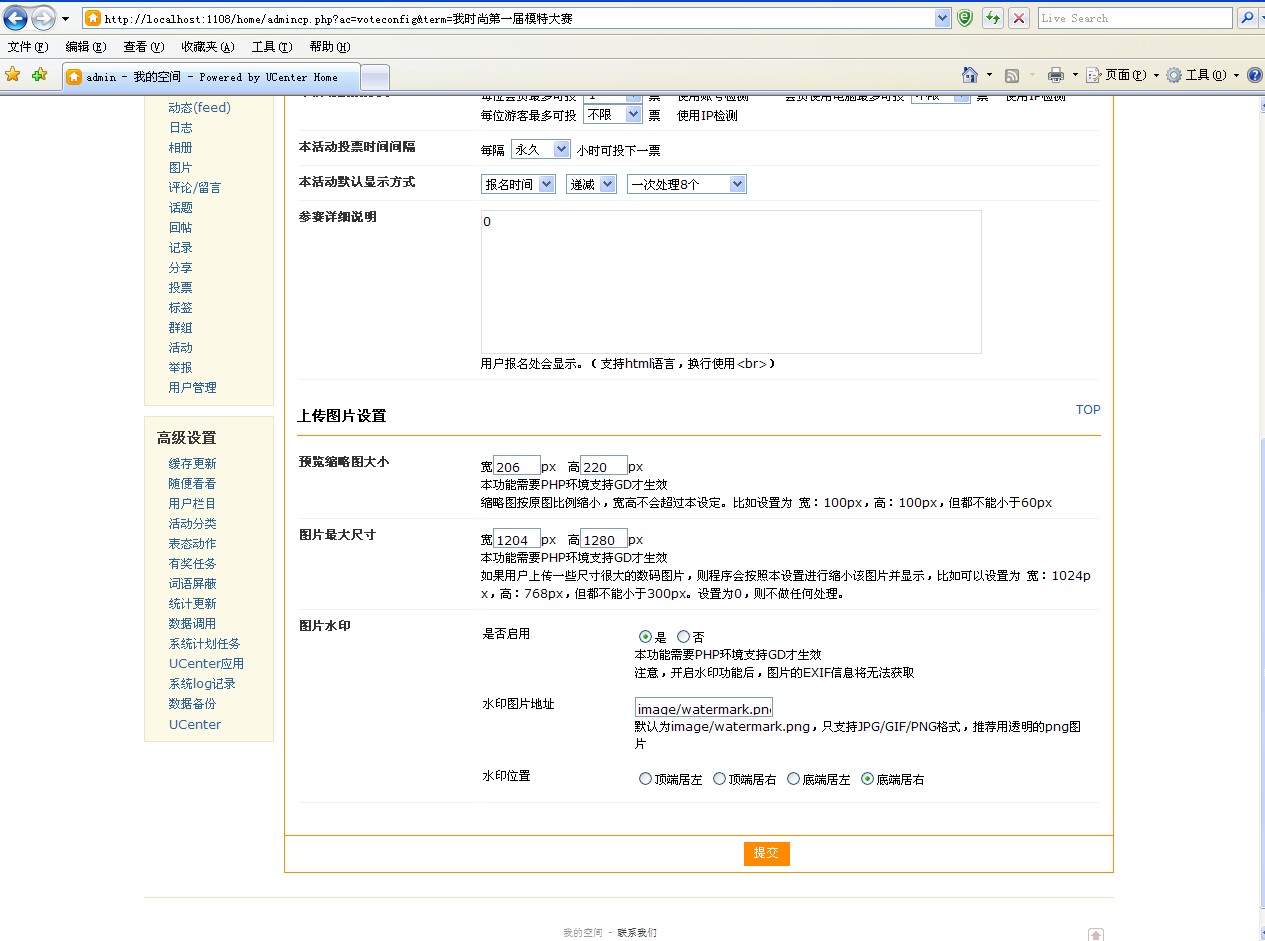Open the 编辑(E) menu

(85, 47)
